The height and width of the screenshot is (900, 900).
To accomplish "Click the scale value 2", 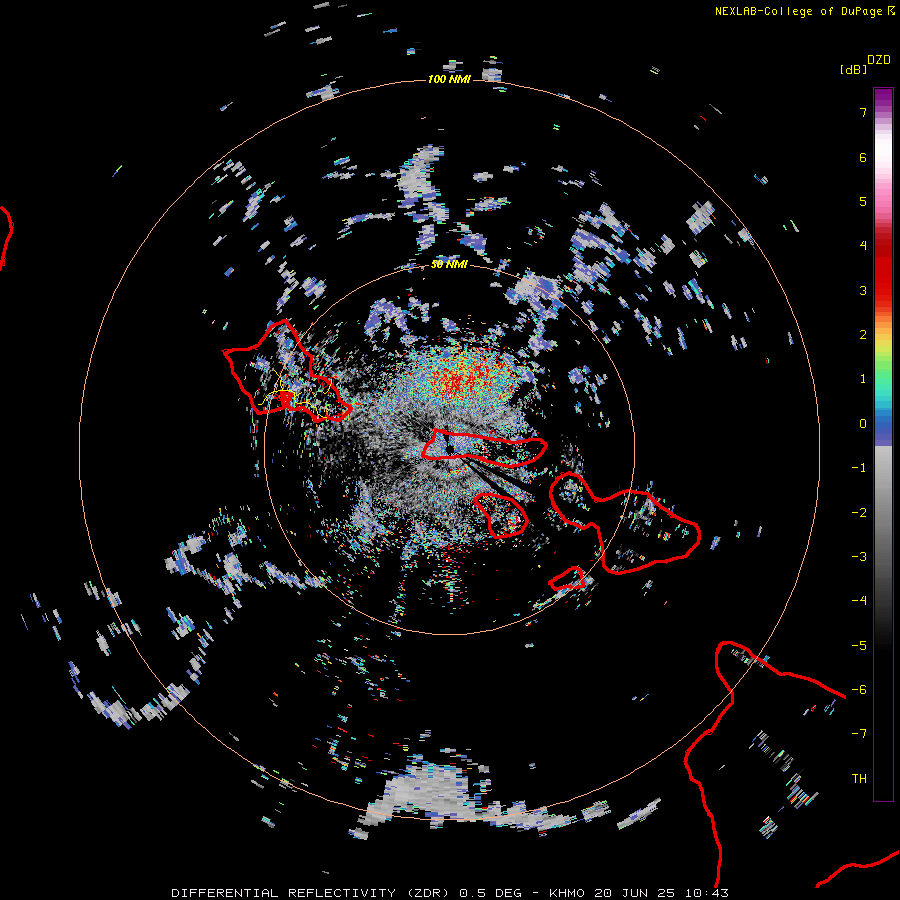I will click(x=863, y=335).
